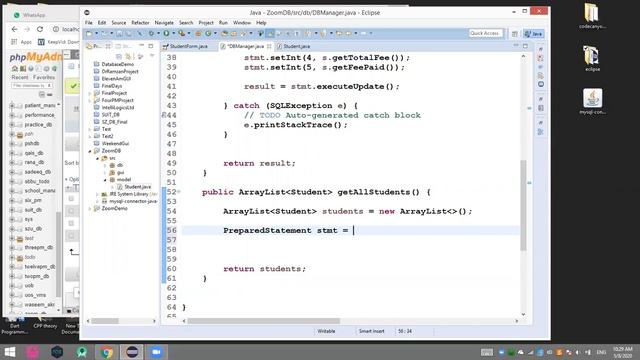This screenshot has width=640, height=360.
Task: Click the Open Perspective icon
Action: click(x=515, y=34)
